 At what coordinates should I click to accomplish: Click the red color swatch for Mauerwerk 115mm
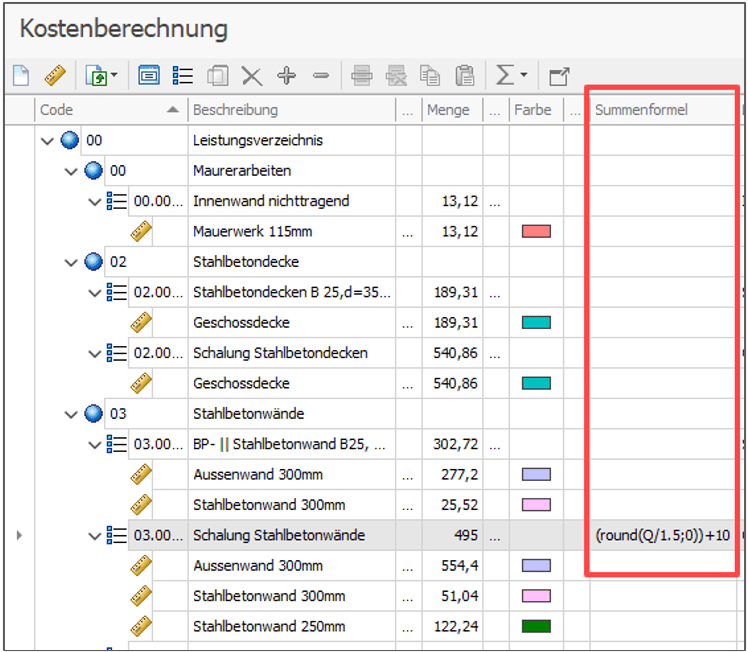[x=536, y=232]
